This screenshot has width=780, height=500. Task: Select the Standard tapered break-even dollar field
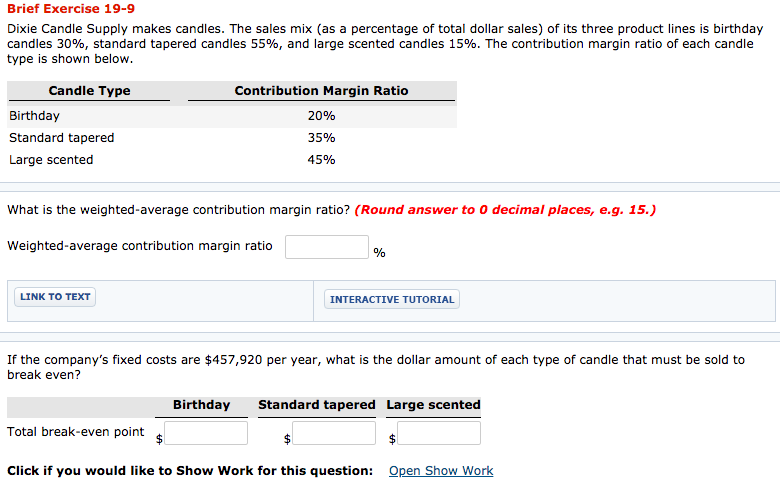334,433
